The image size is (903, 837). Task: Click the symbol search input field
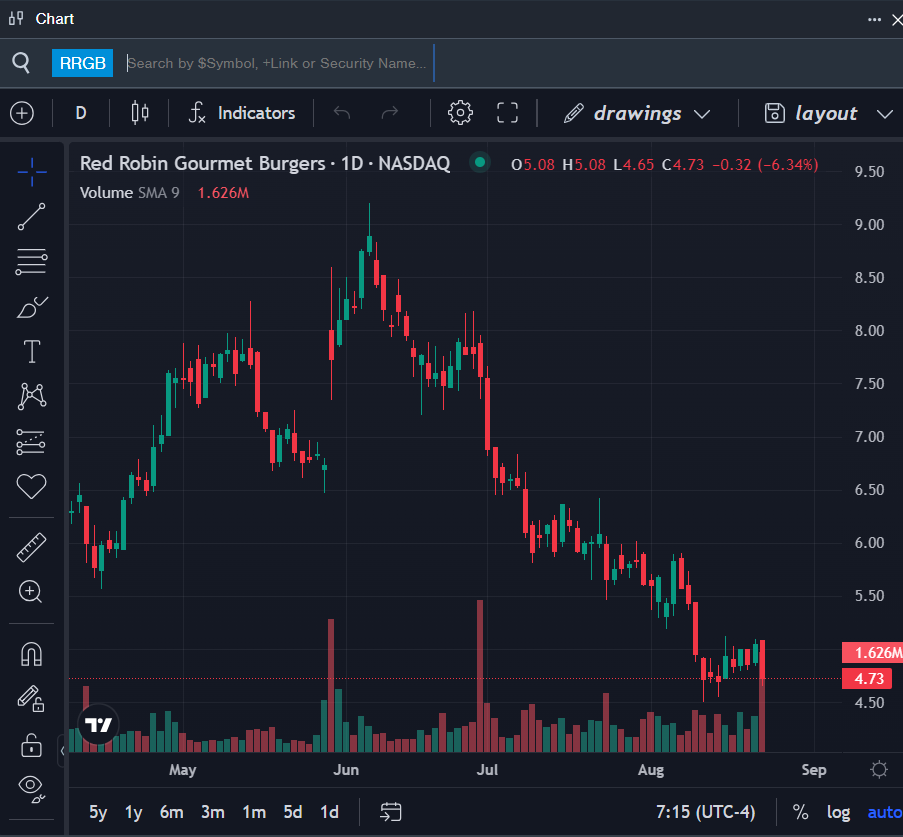click(278, 63)
